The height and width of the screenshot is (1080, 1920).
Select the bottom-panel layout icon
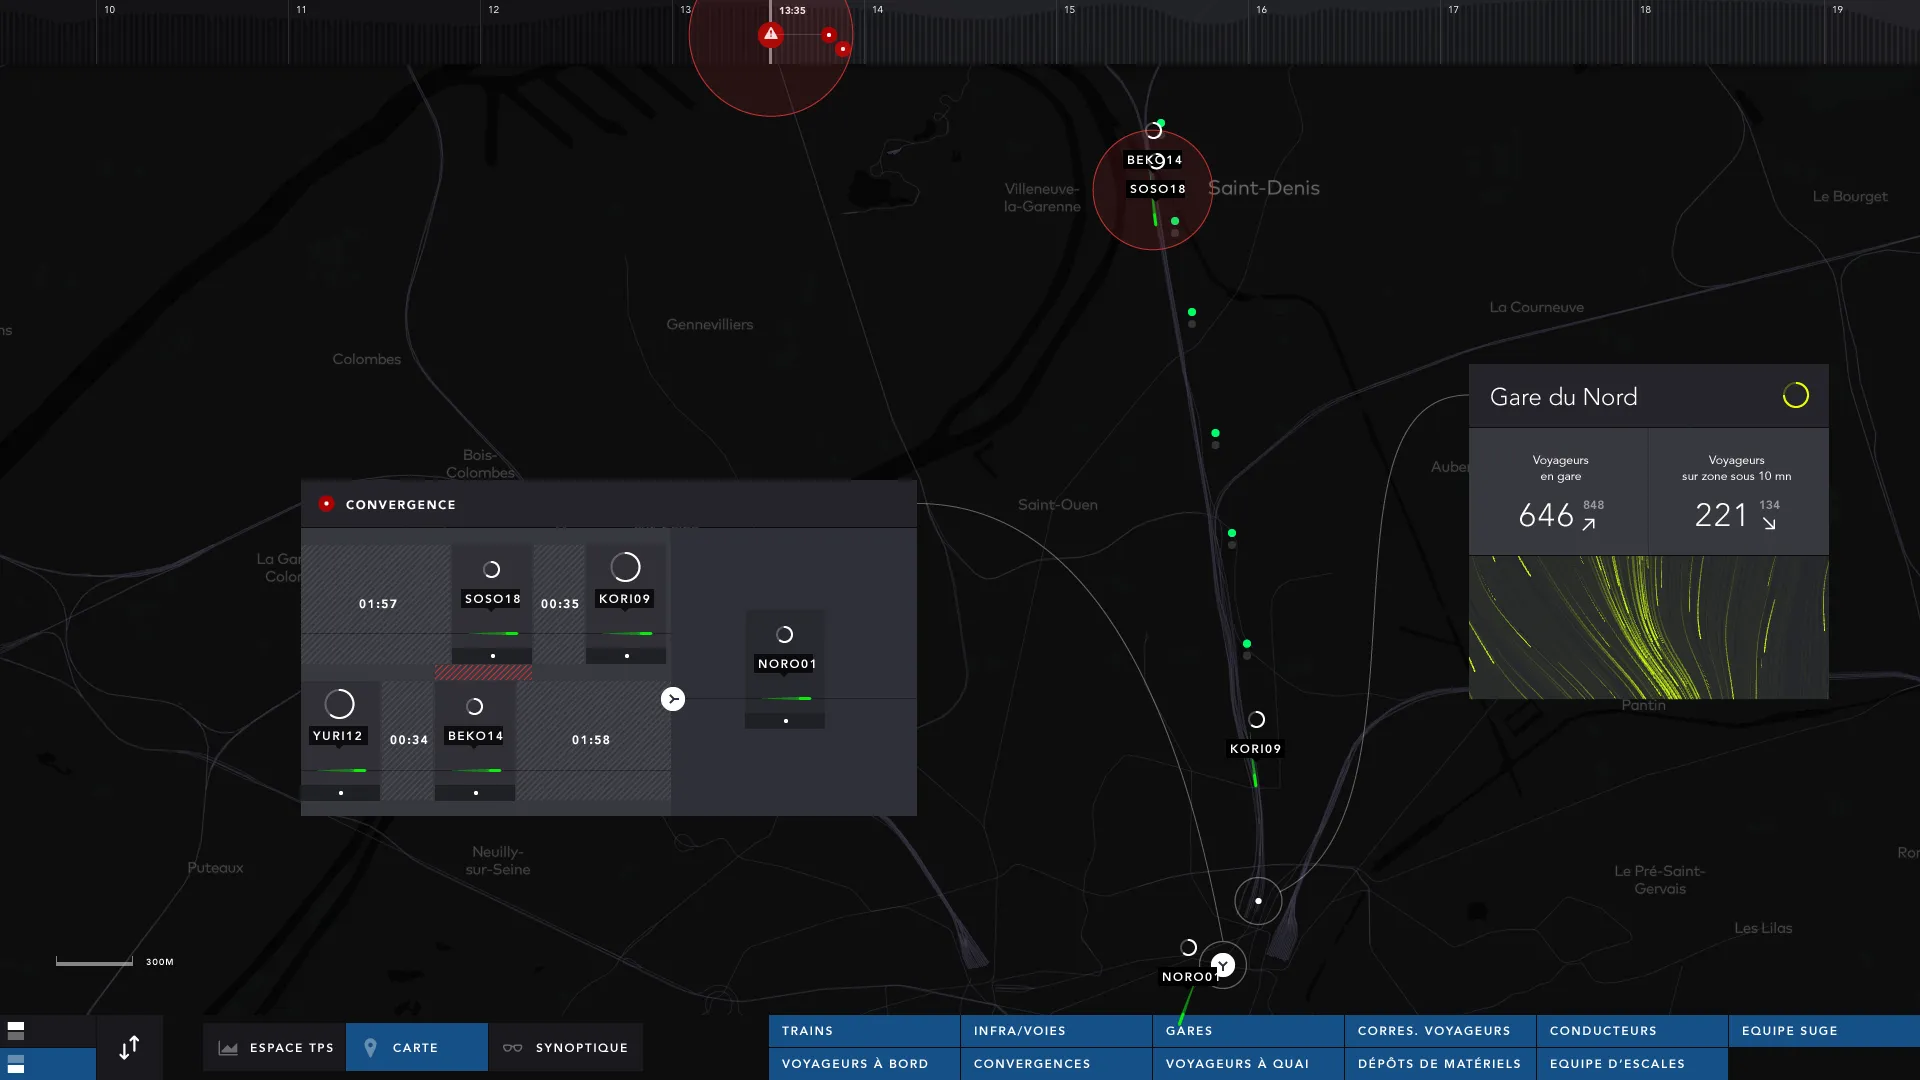tap(16, 1064)
